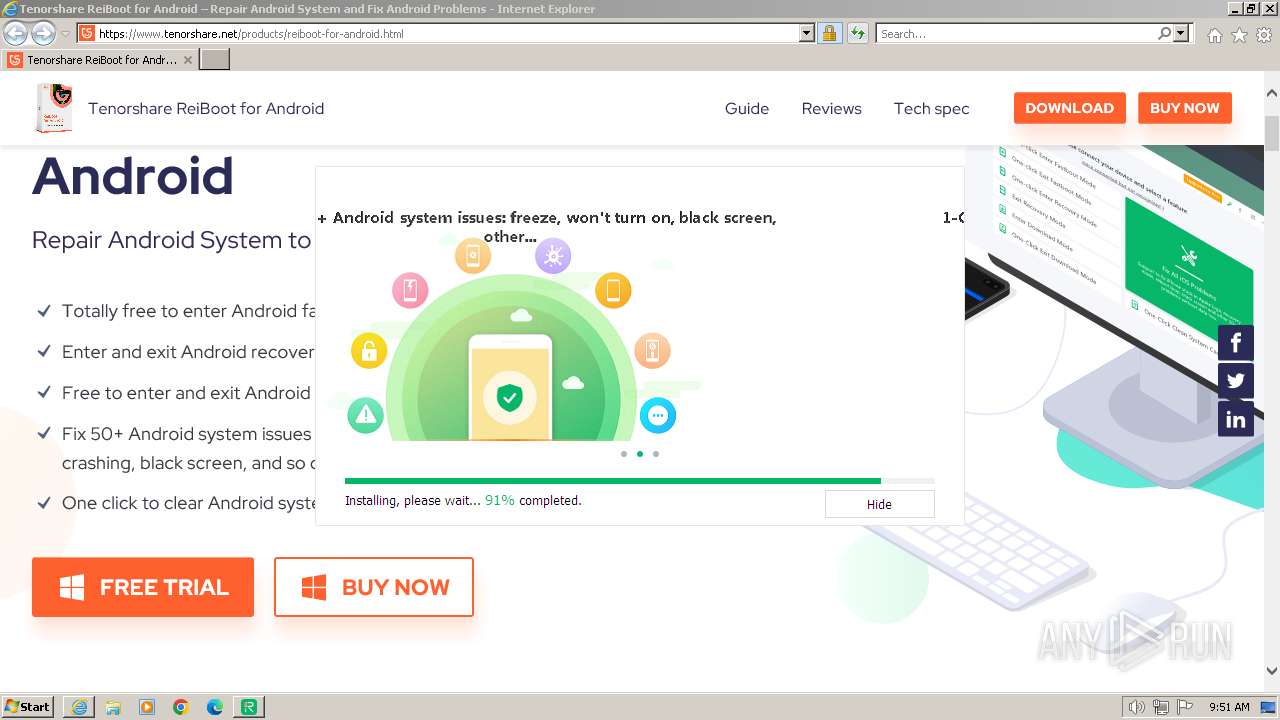The width and height of the screenshot is (1280, 720).
Task: Expand the address bar autocomplete dropdown
Action: [x=807, y=33]
